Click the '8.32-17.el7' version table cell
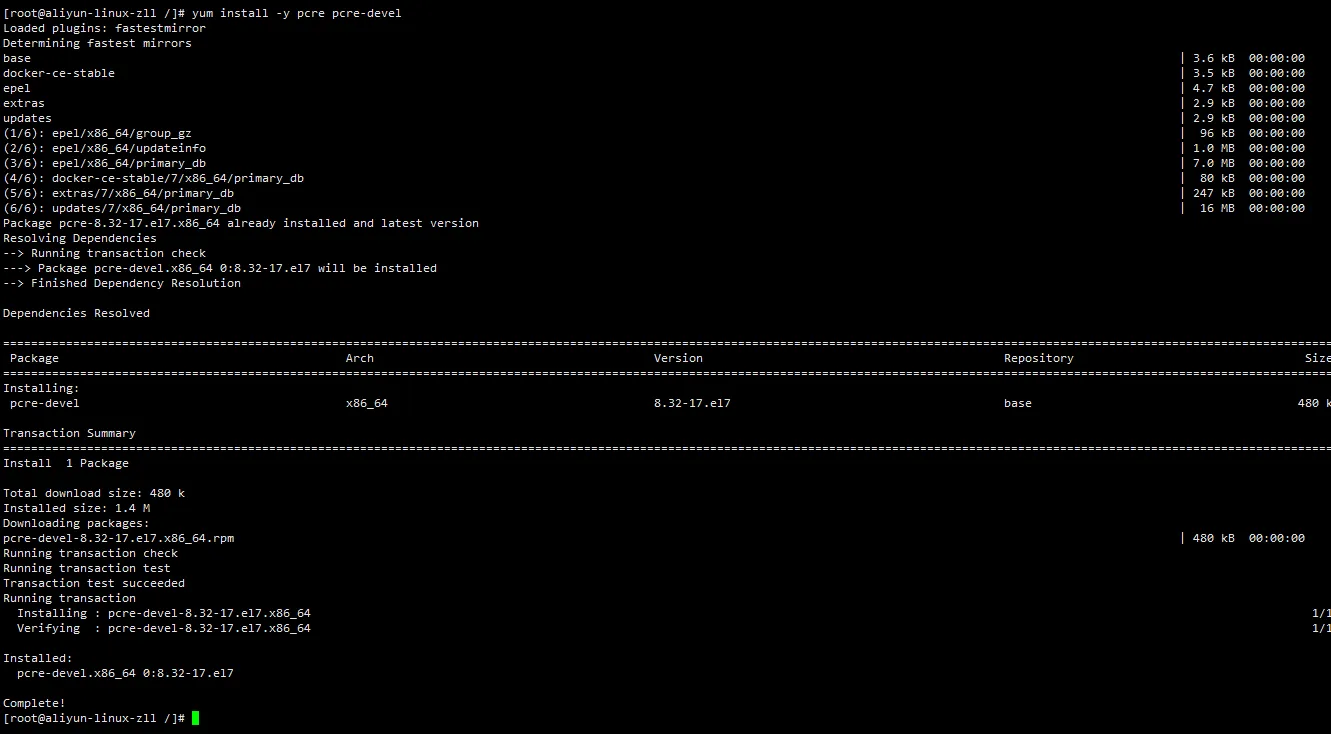Viewport: 1331px width, 734px height. point(692,403)
